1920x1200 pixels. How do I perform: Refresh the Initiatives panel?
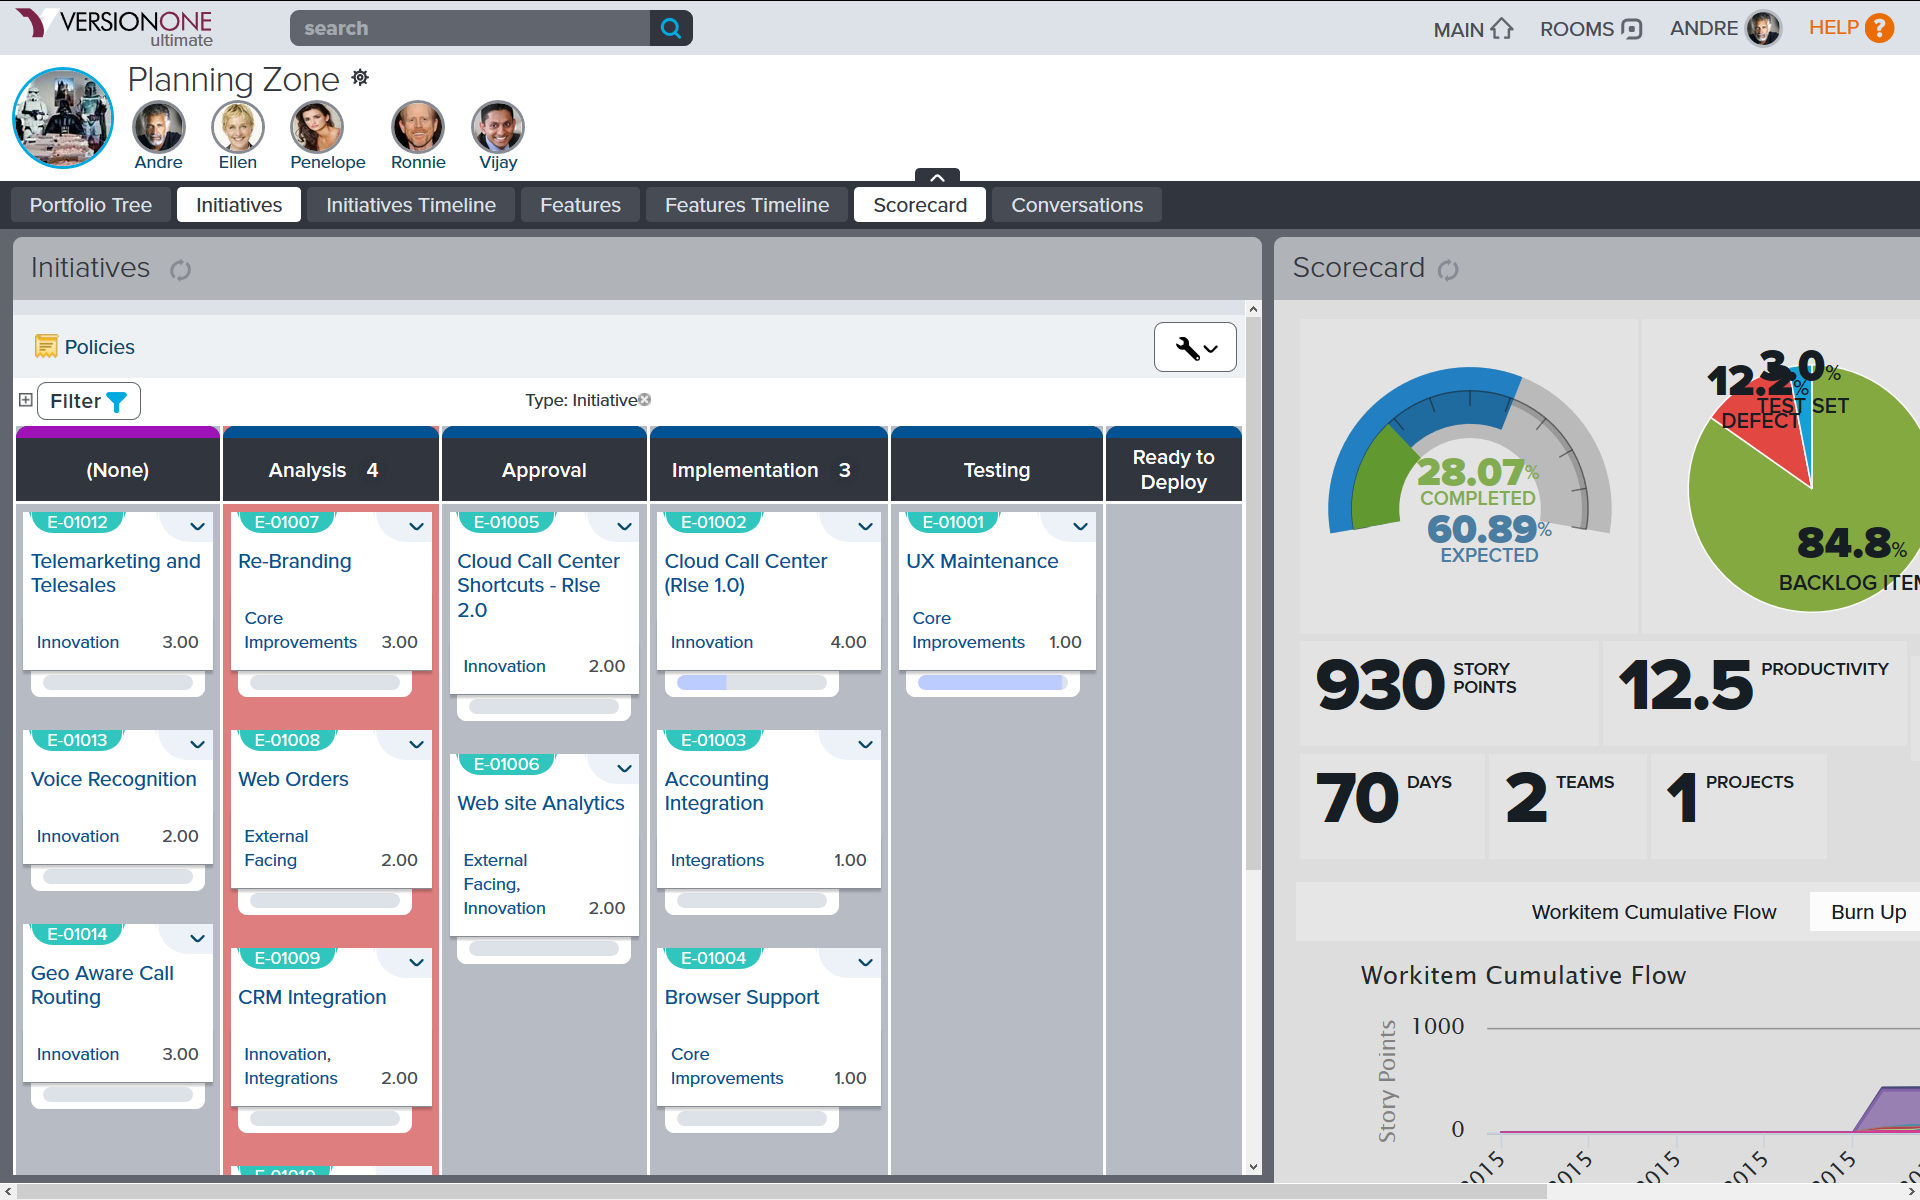(180, 270)
